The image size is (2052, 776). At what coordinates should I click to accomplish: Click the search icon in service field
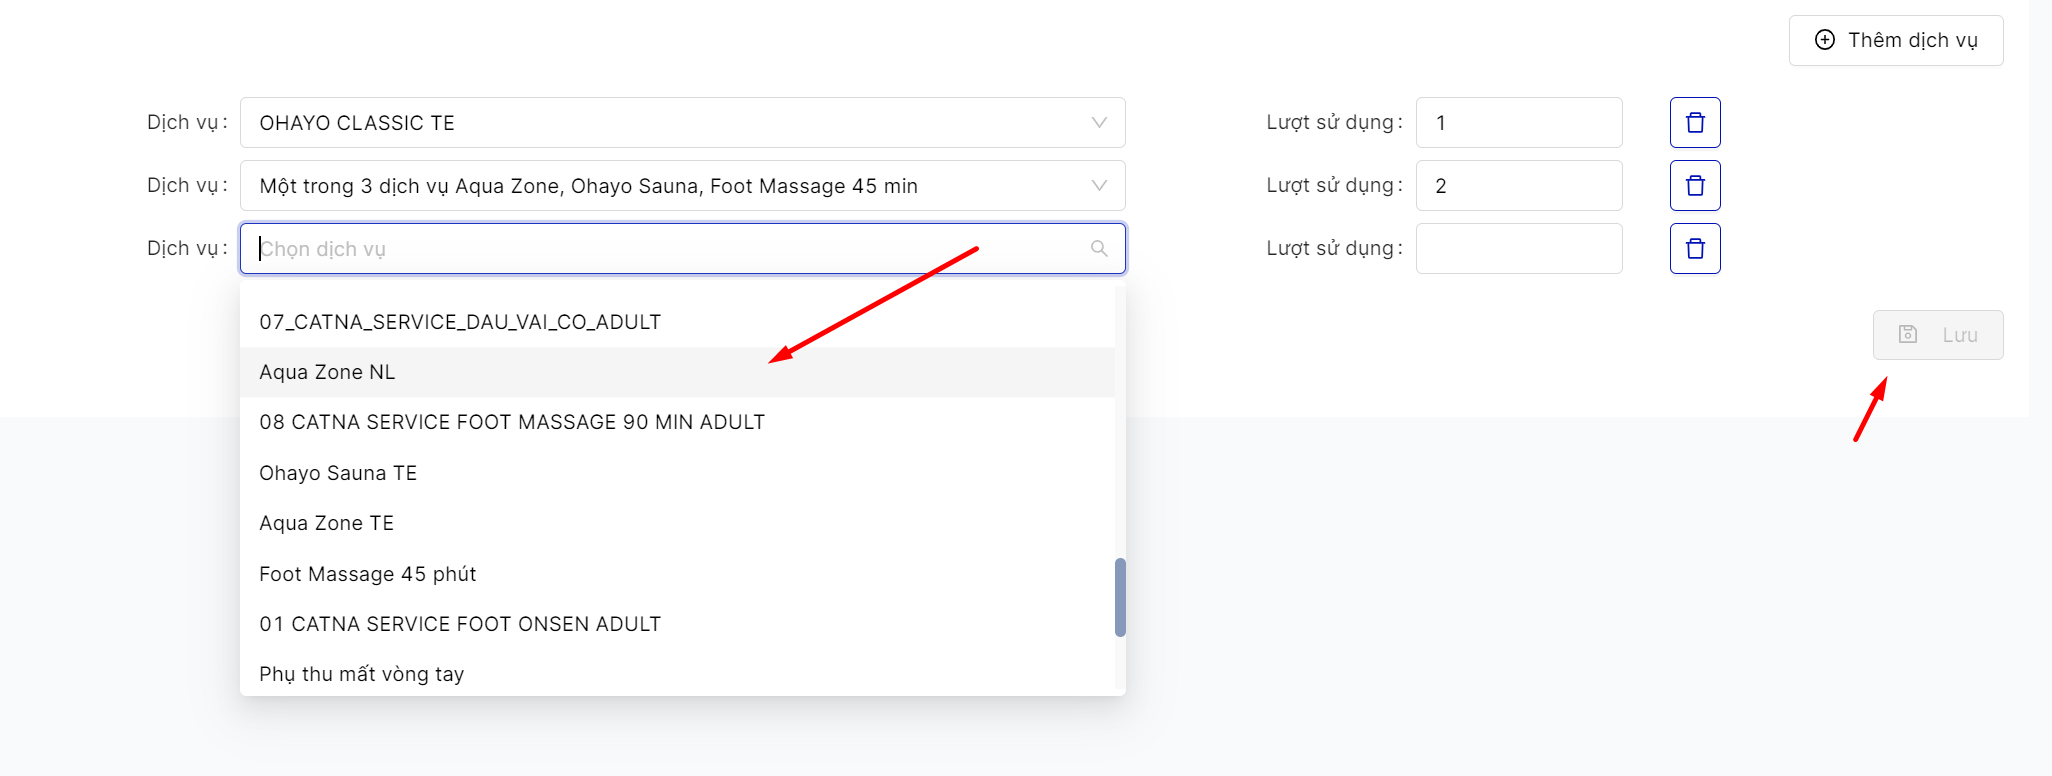[x=1099, y=249]
